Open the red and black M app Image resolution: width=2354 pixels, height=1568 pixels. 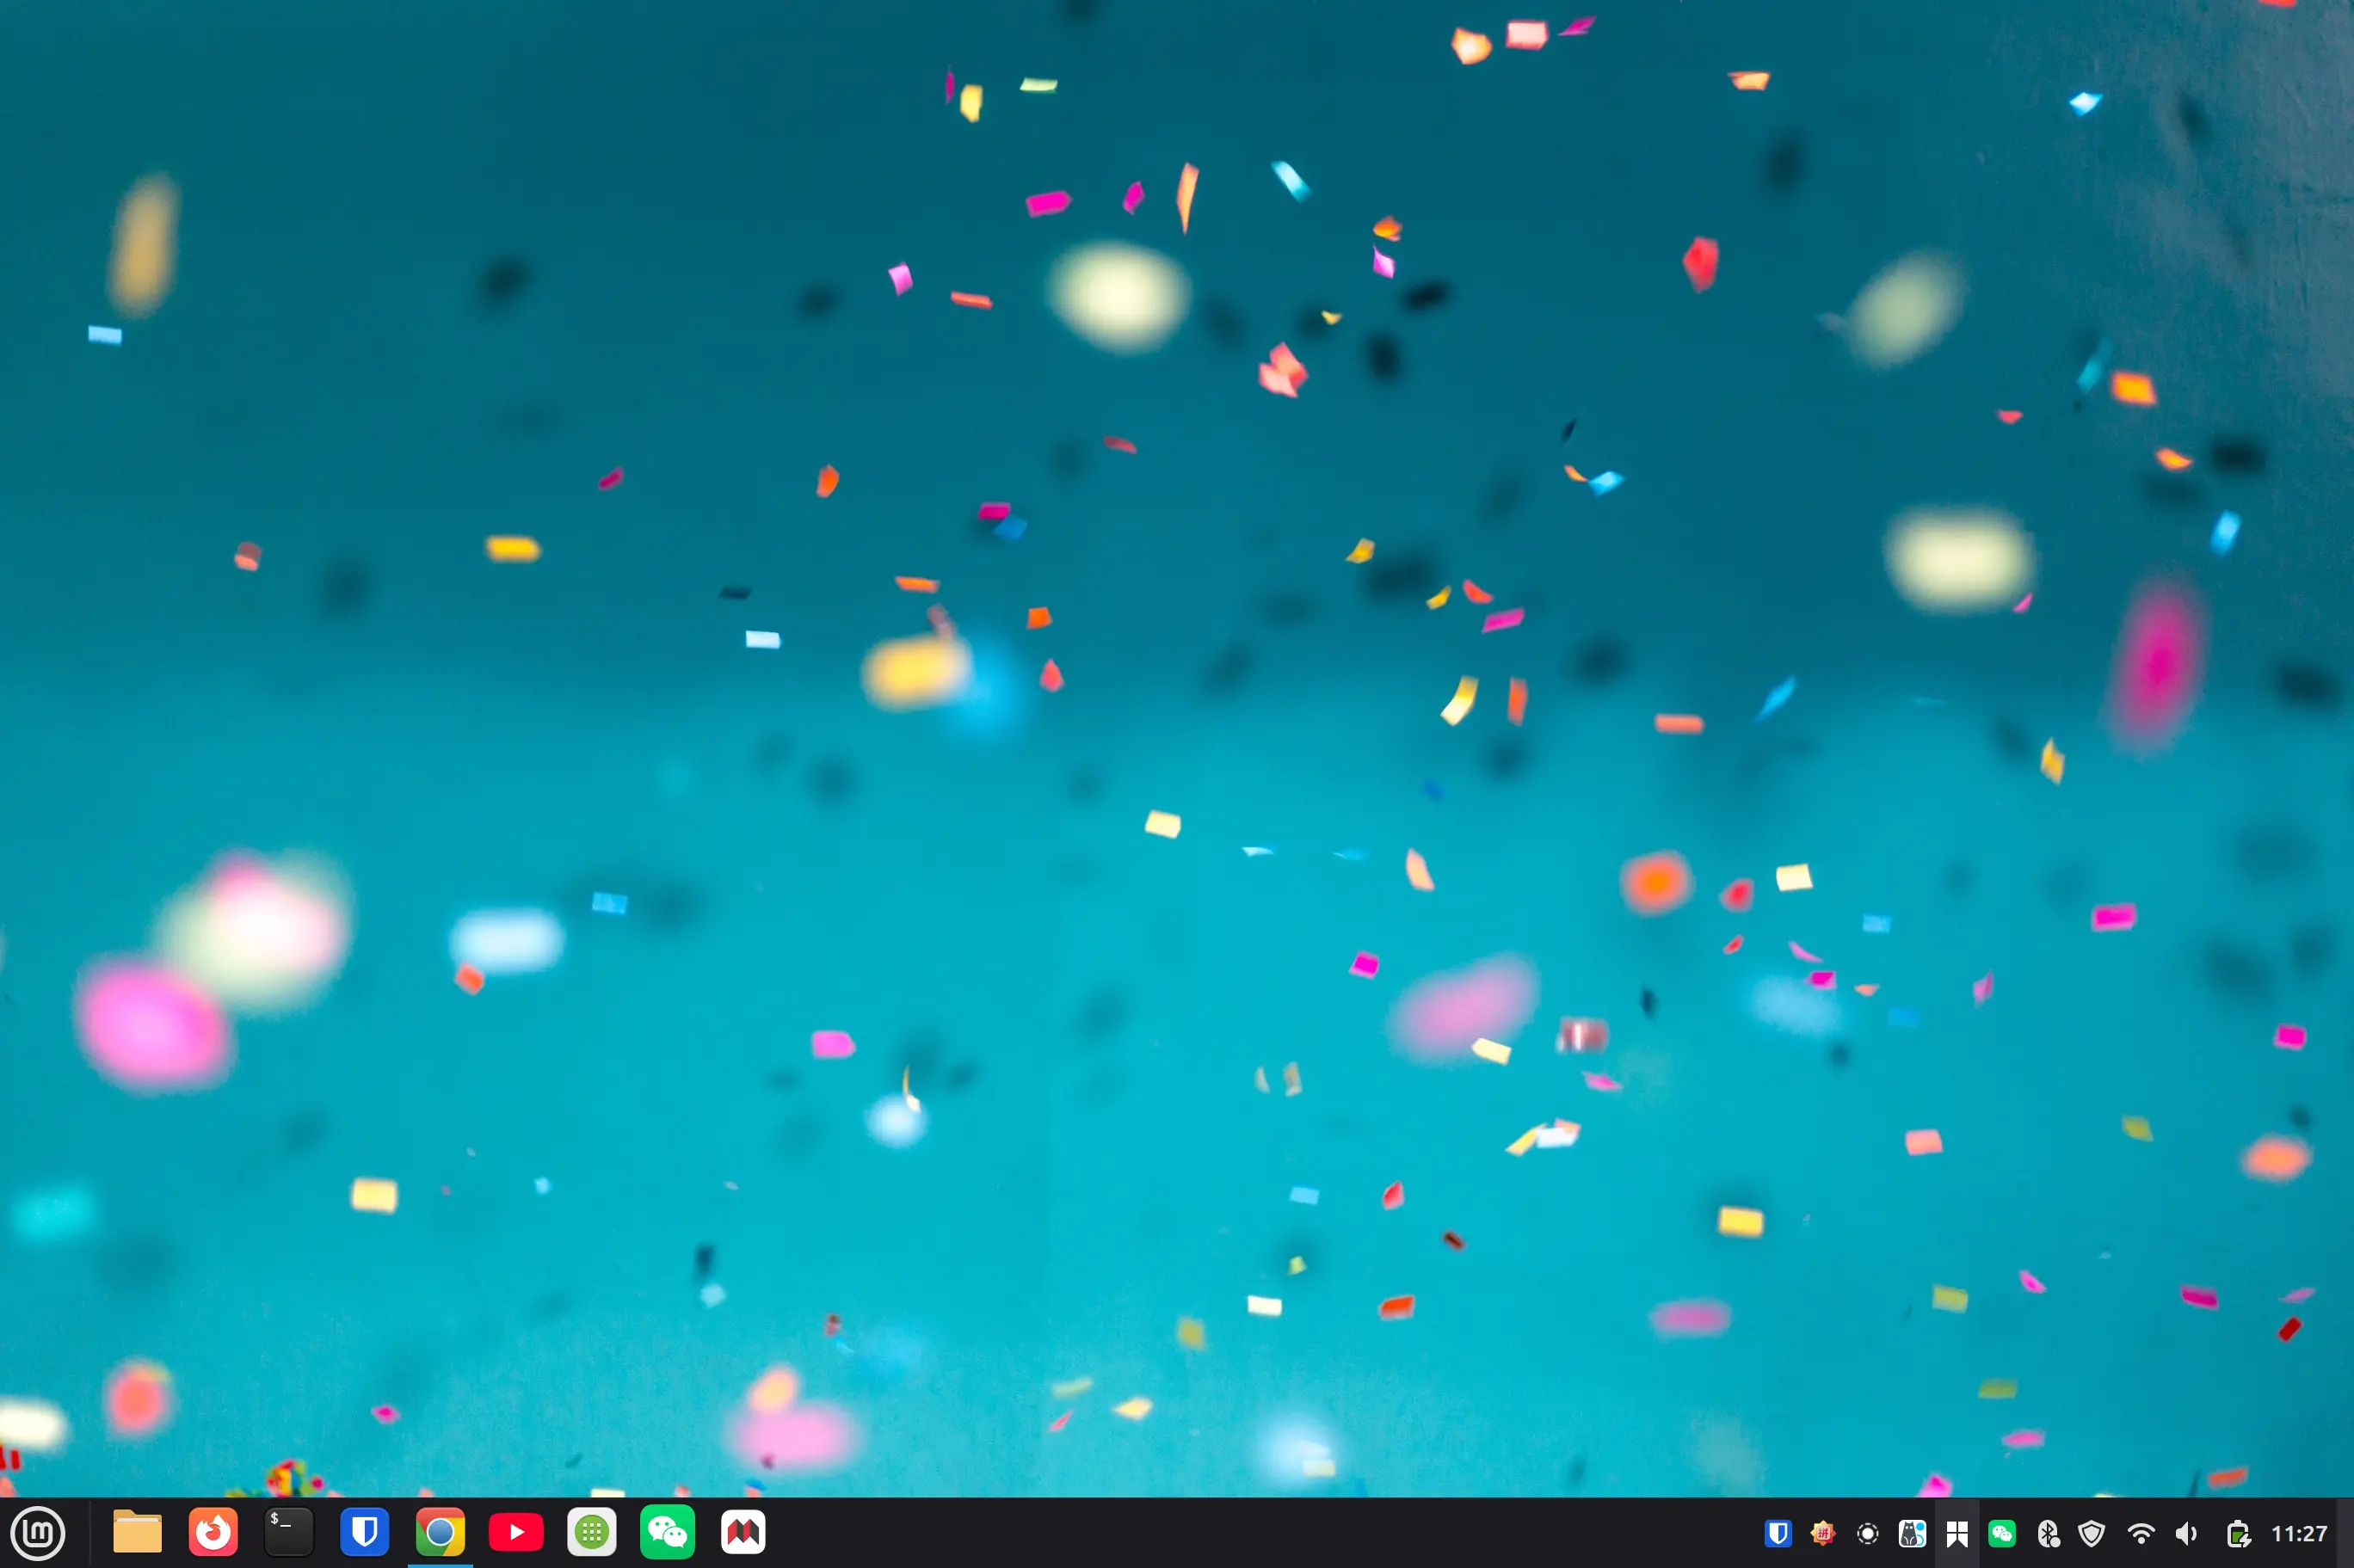click(x=743, y=1532)
